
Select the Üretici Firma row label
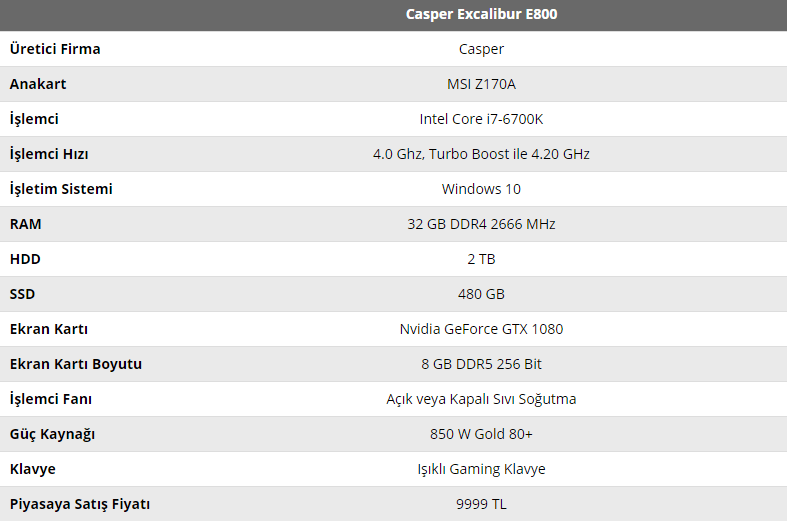point(55,49)
